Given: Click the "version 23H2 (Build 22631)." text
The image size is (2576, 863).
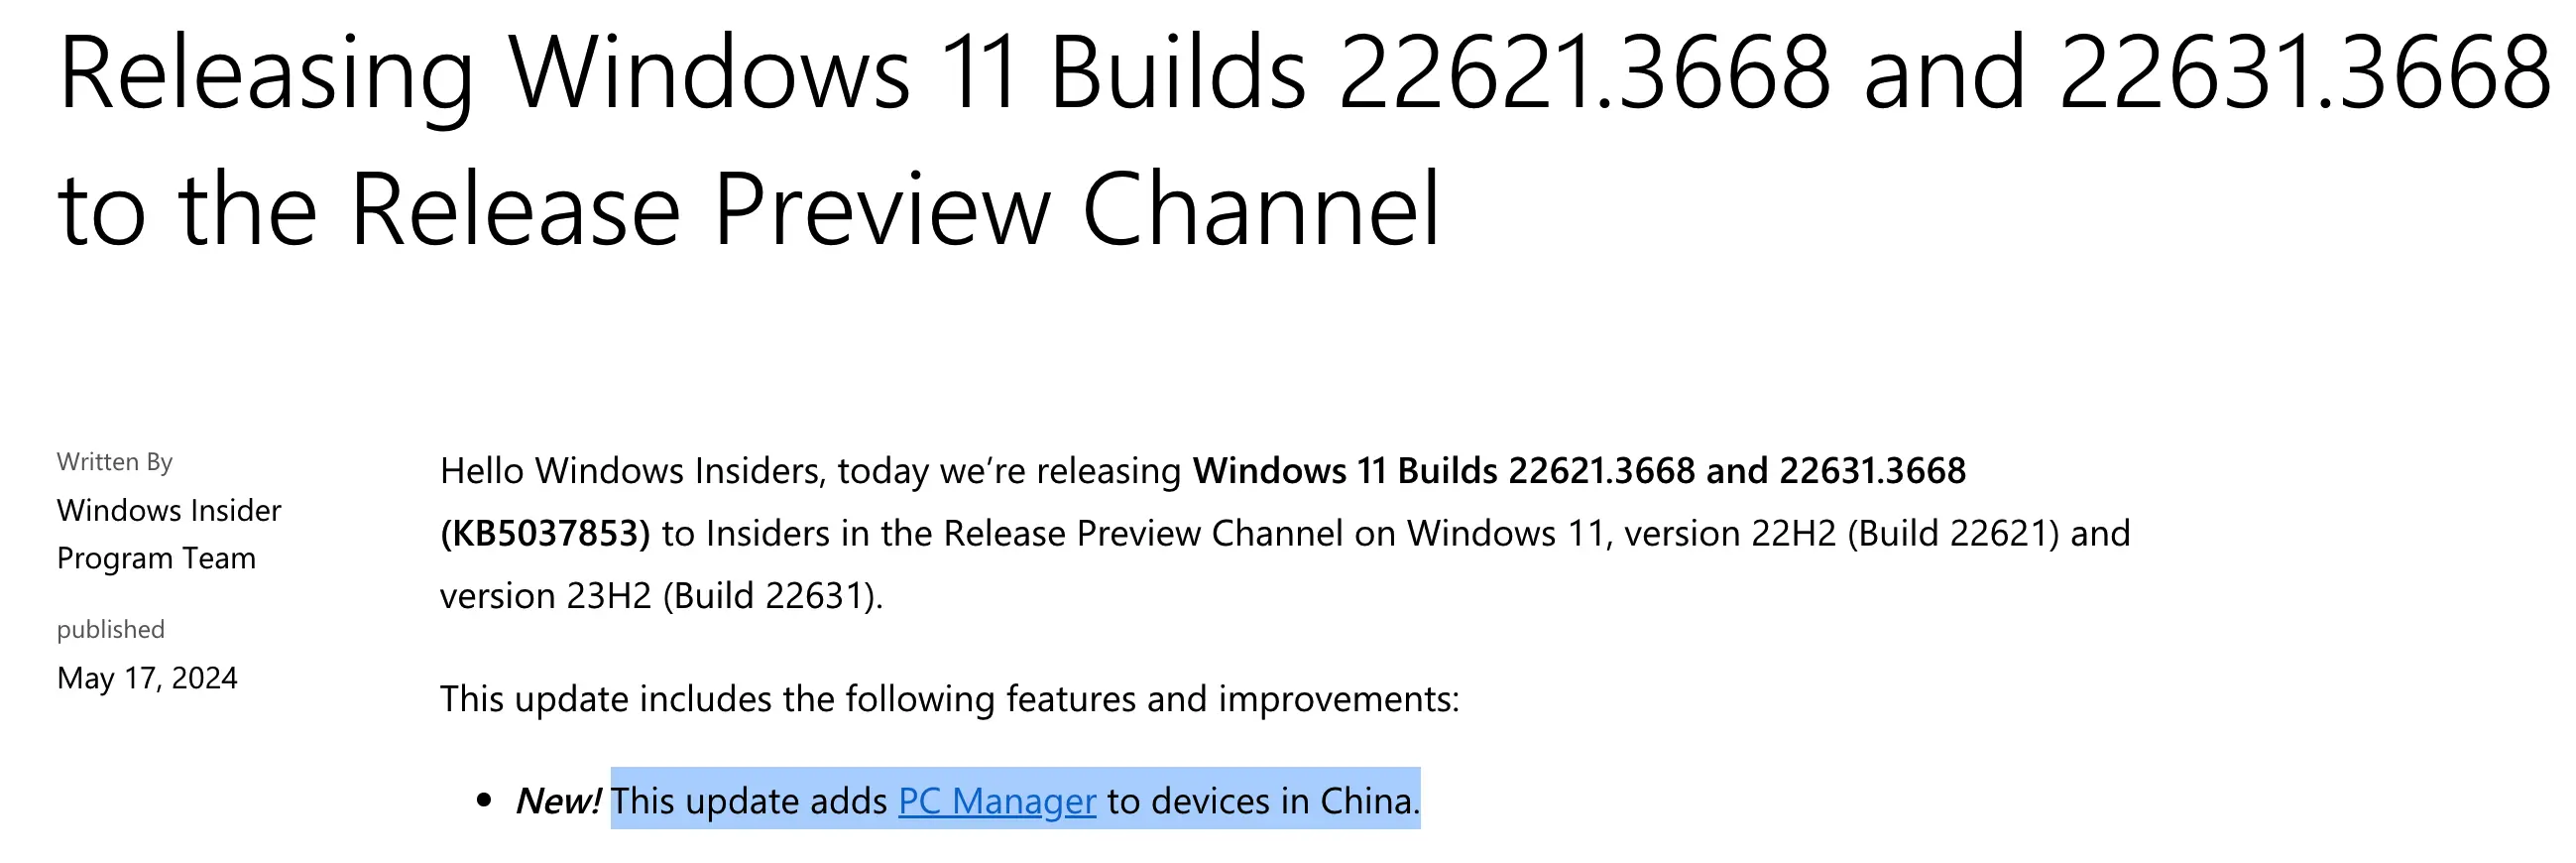Looking at the screenshot, I should click(x=661, y=596).
